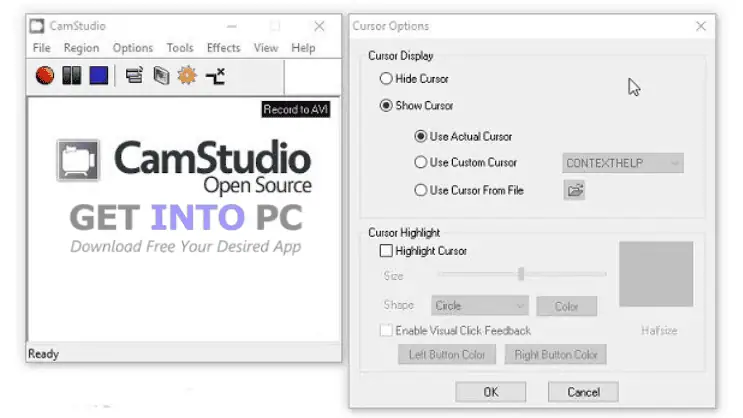743x418 pixels.
Task: Open the Region menu
Action: click(82, 48)
